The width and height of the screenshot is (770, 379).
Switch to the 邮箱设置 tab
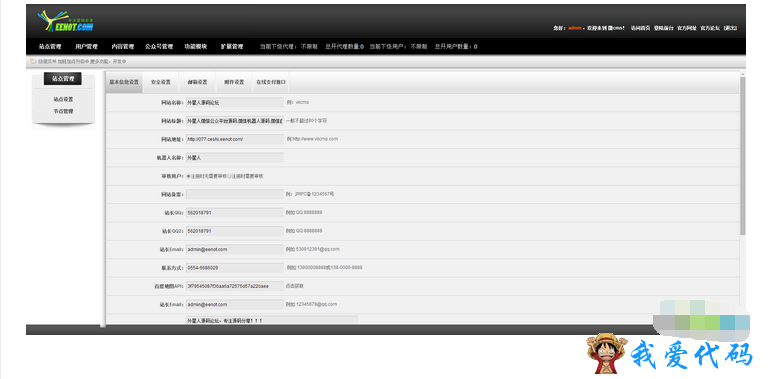[x=197, y=82]
